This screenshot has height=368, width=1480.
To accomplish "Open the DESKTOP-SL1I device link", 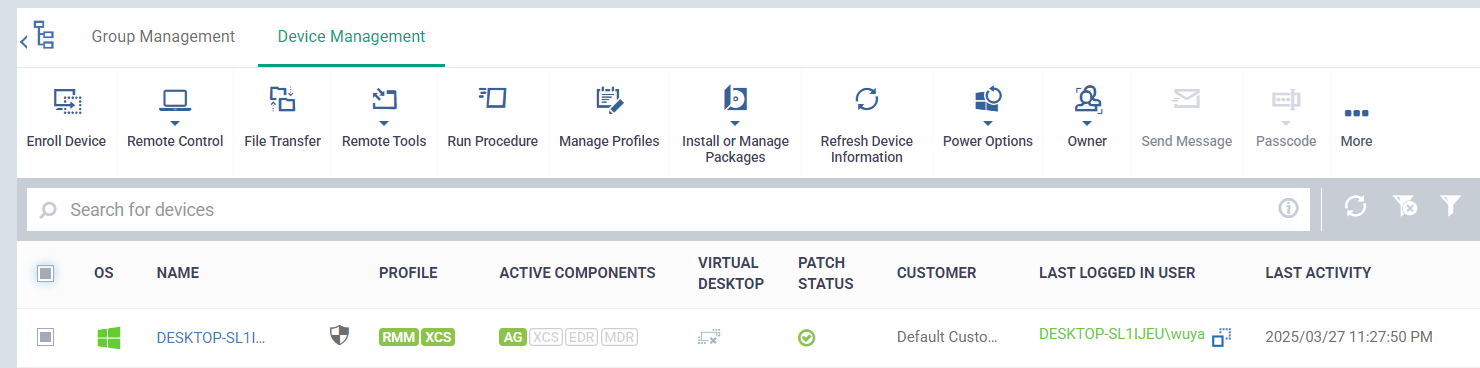I will [211, 338].
